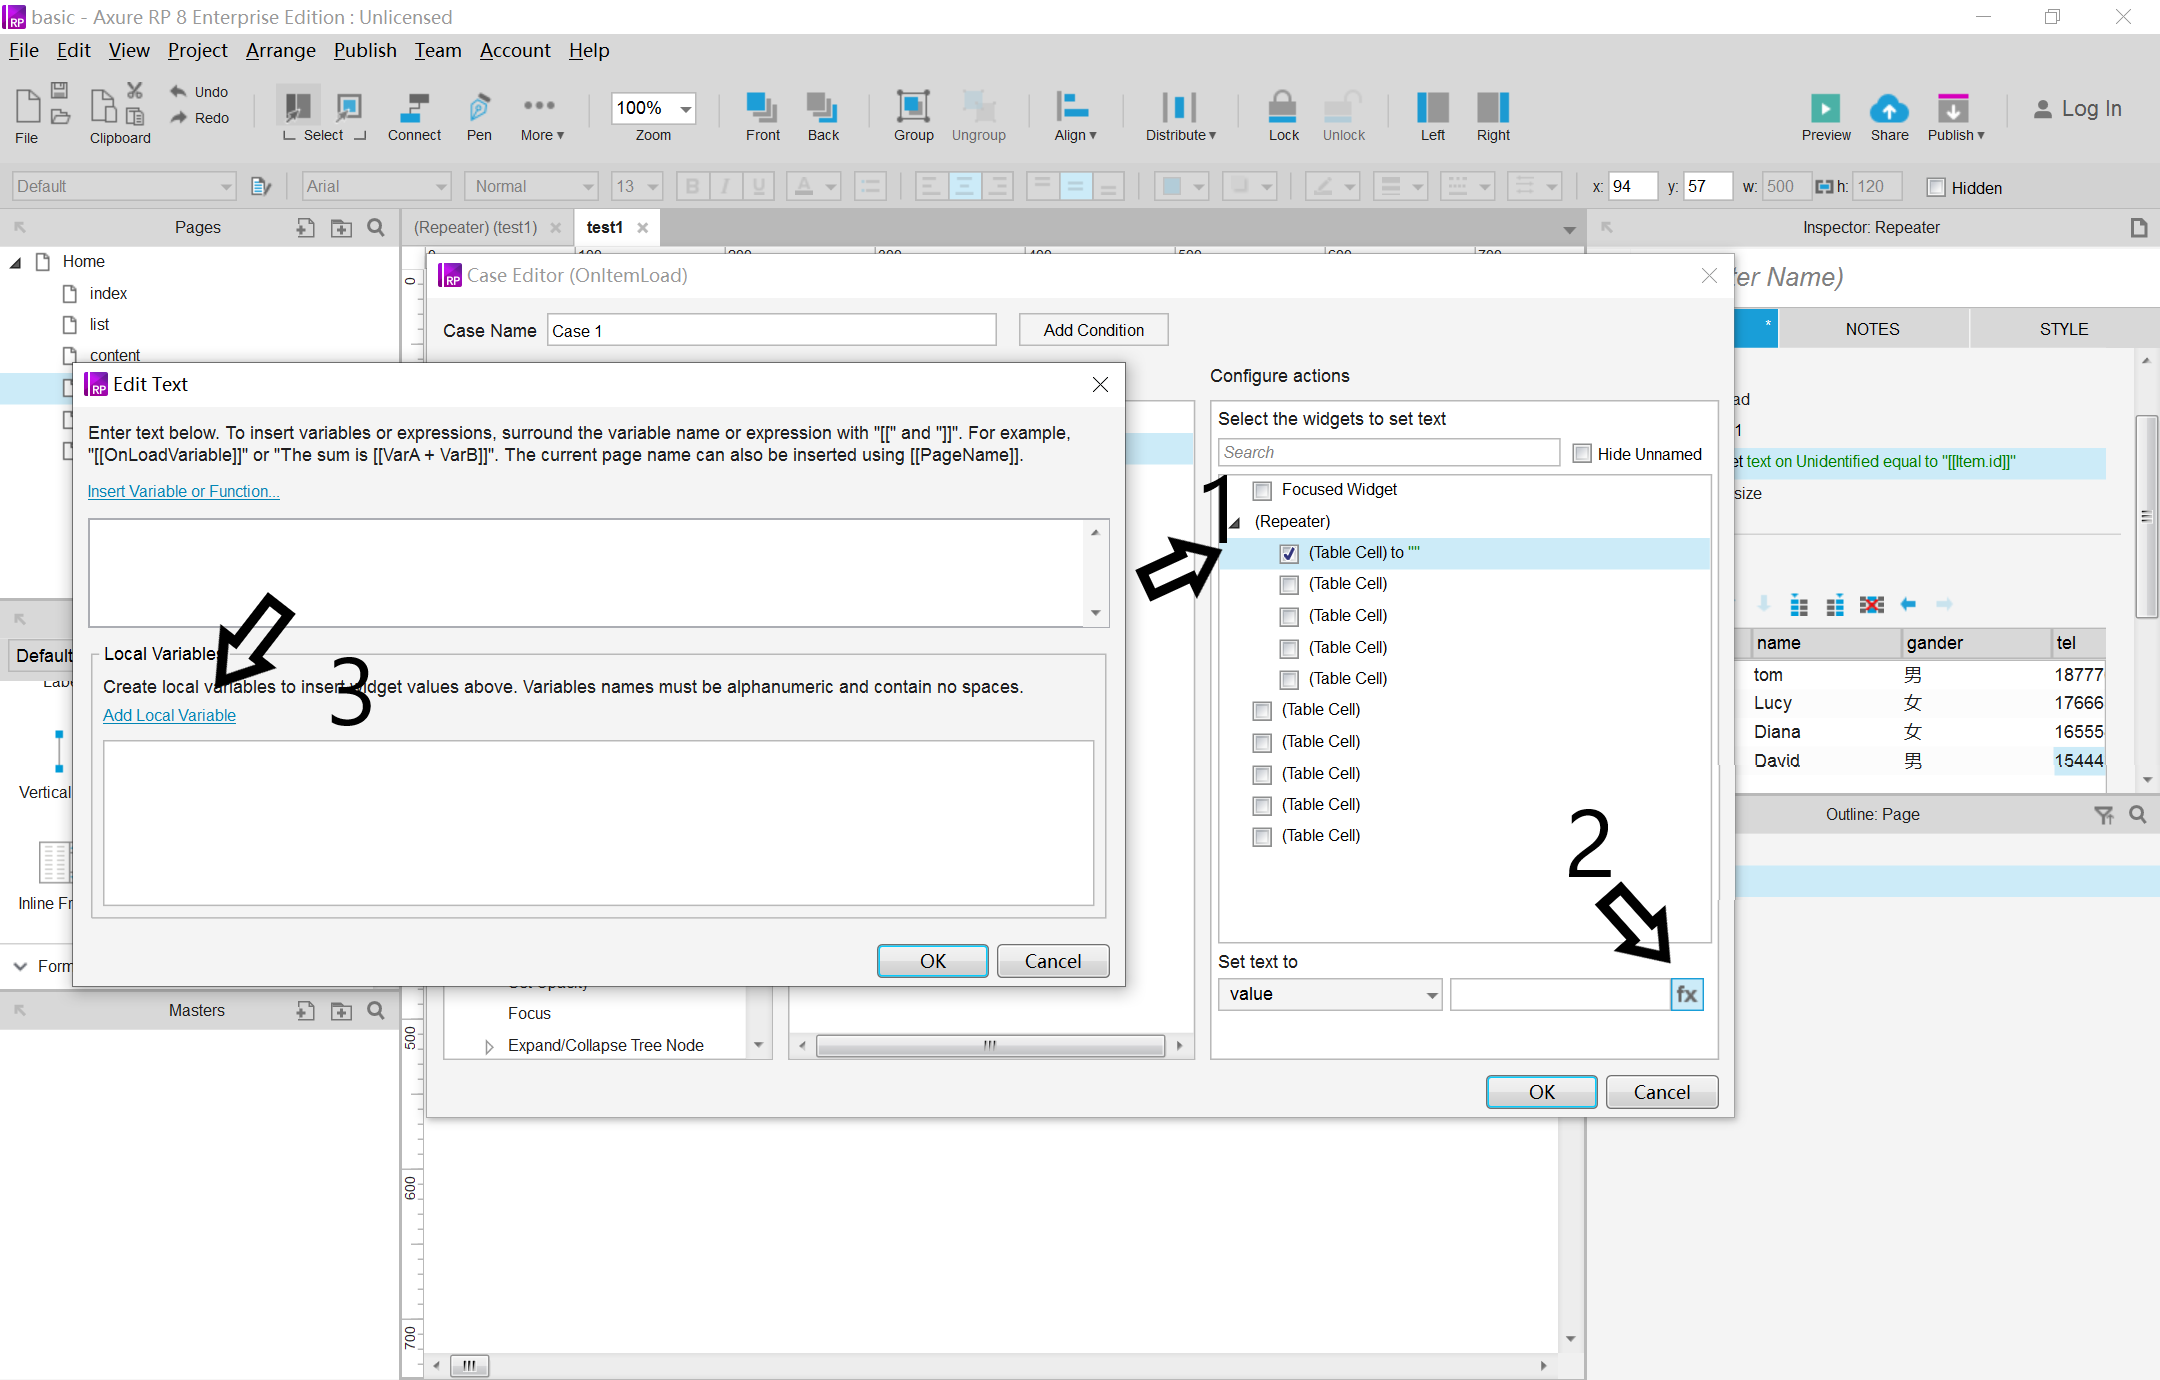2160x1380 pixels.
Task: Click the Lock icon in toolbar
Action: (1282, 107)
